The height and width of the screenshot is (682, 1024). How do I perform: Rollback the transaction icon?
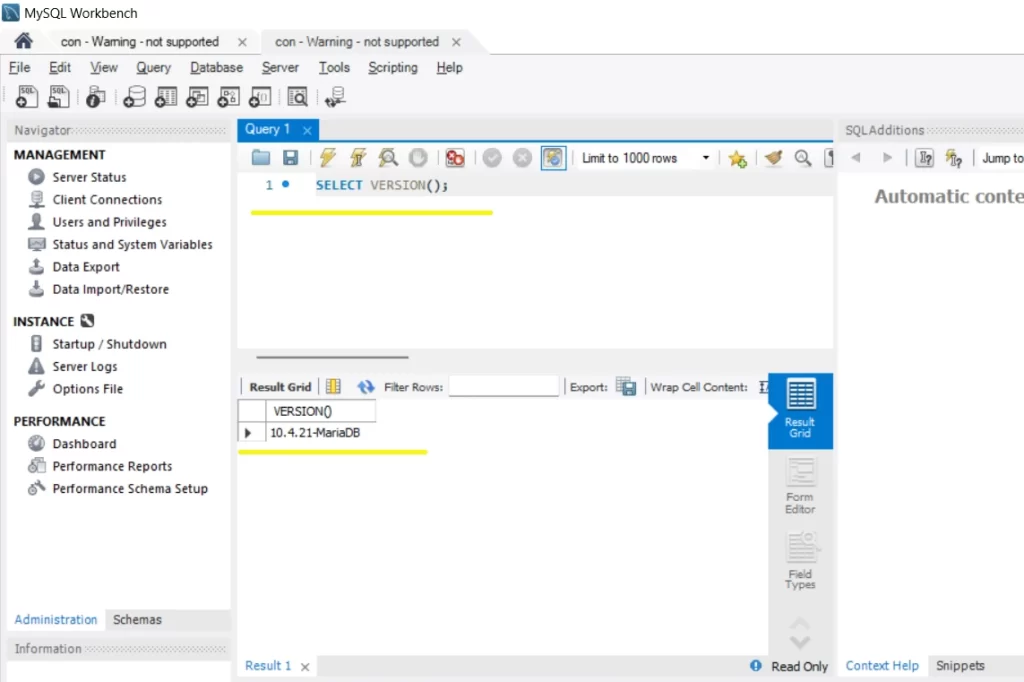pyautogui.click(x=522, y=157)
